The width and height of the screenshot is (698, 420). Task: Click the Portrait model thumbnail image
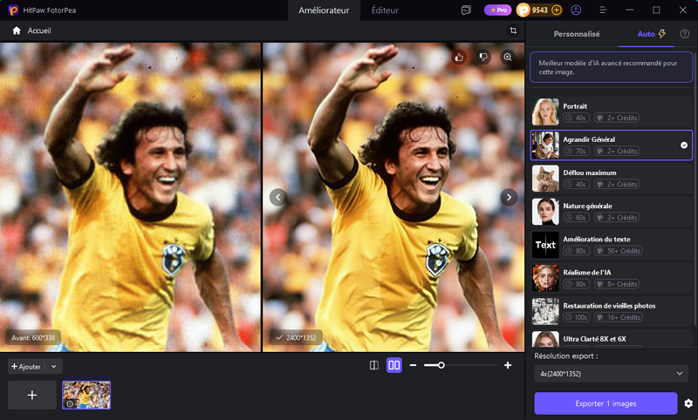point(545,112)
